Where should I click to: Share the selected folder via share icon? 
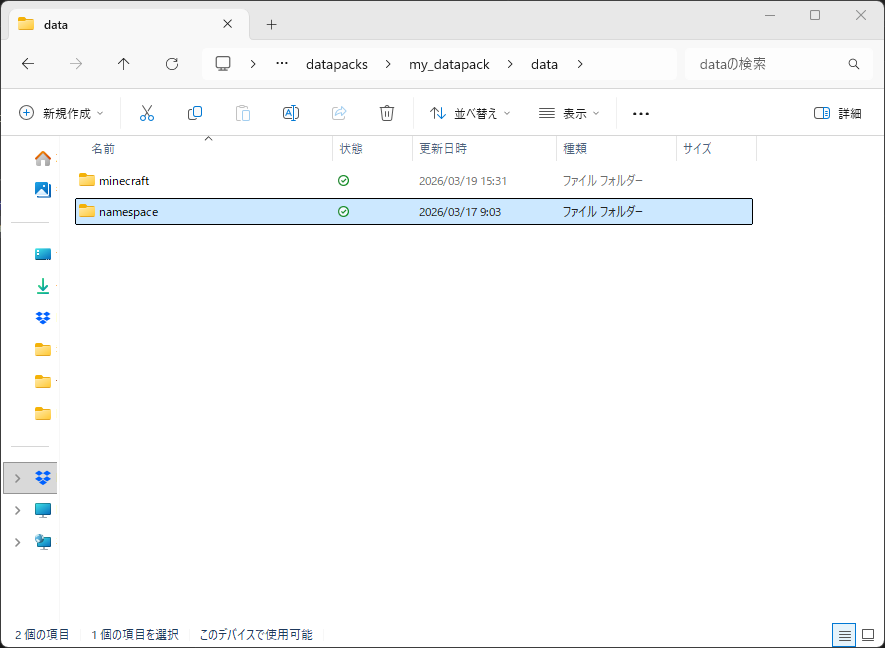point(339,113)
